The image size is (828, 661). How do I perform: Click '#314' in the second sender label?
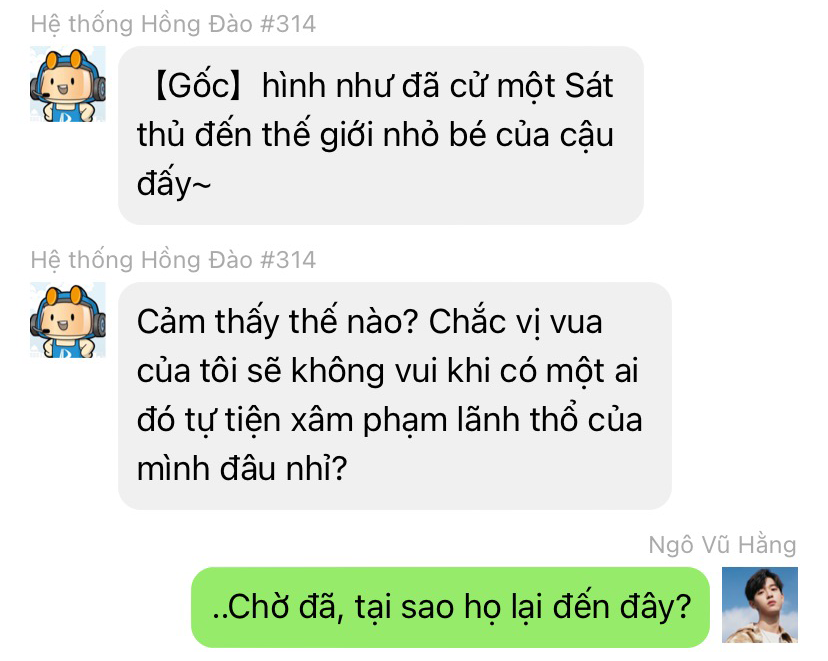click(x=288, y=260)
